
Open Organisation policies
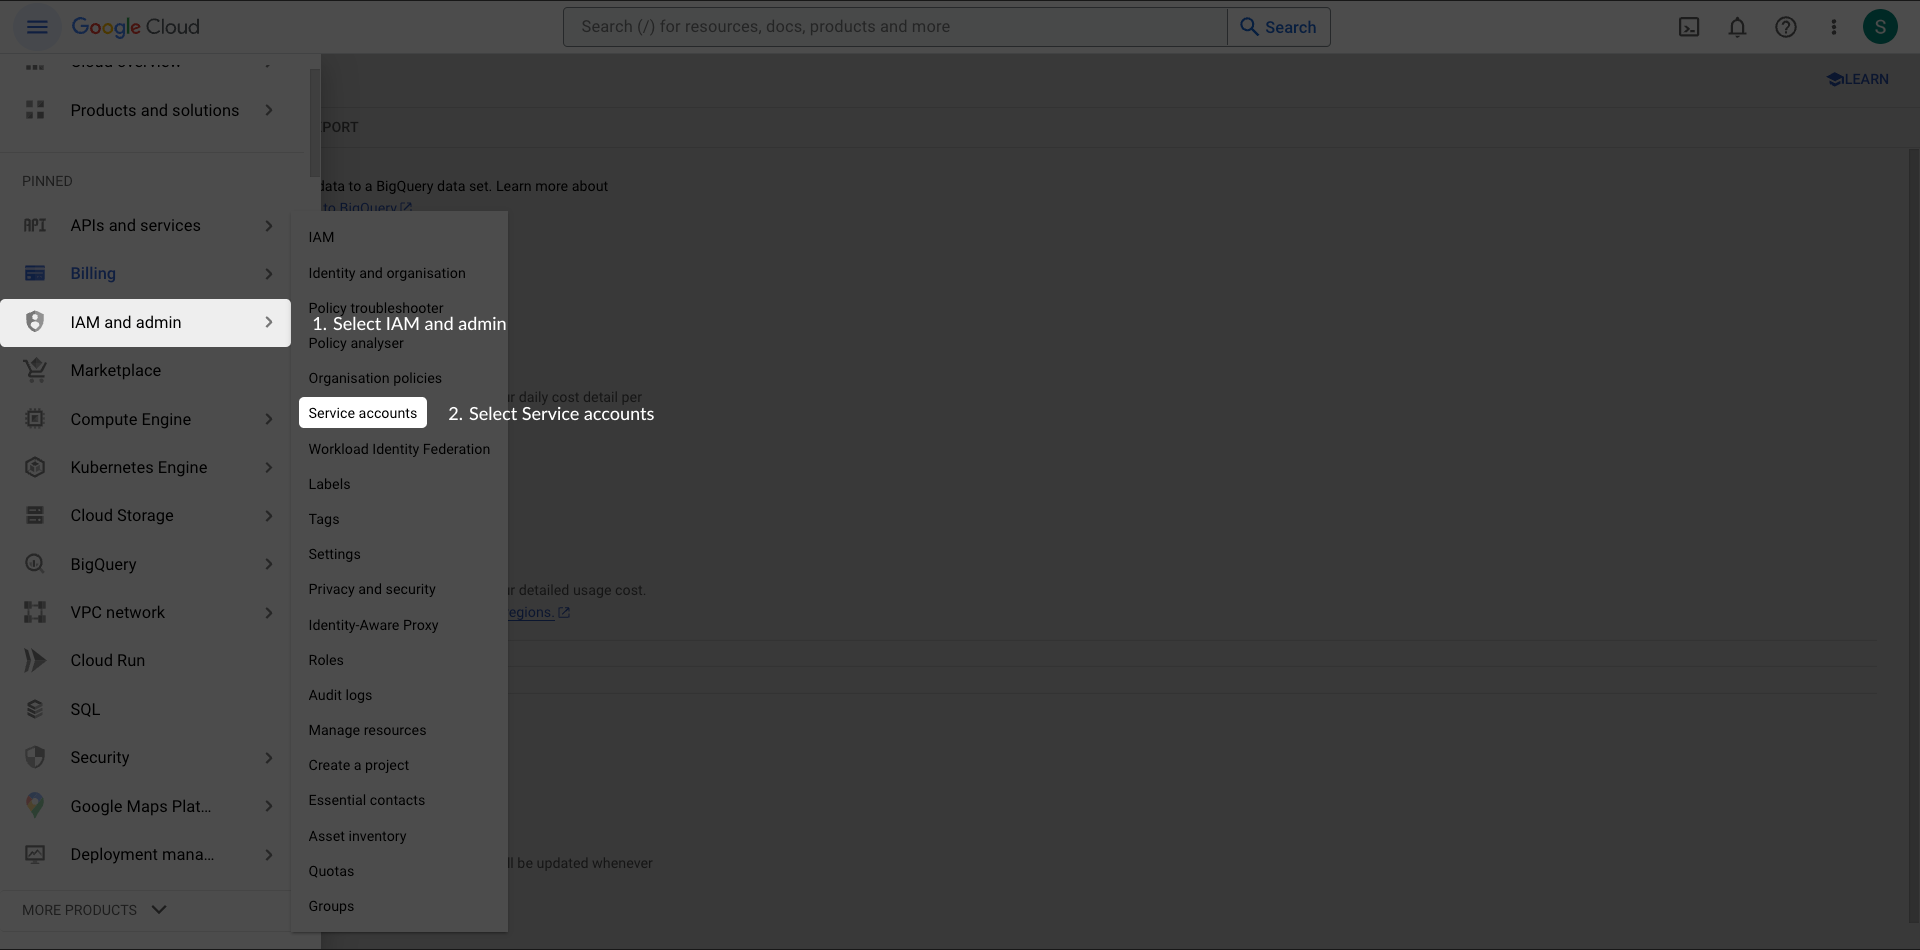[x=375, y=378]
